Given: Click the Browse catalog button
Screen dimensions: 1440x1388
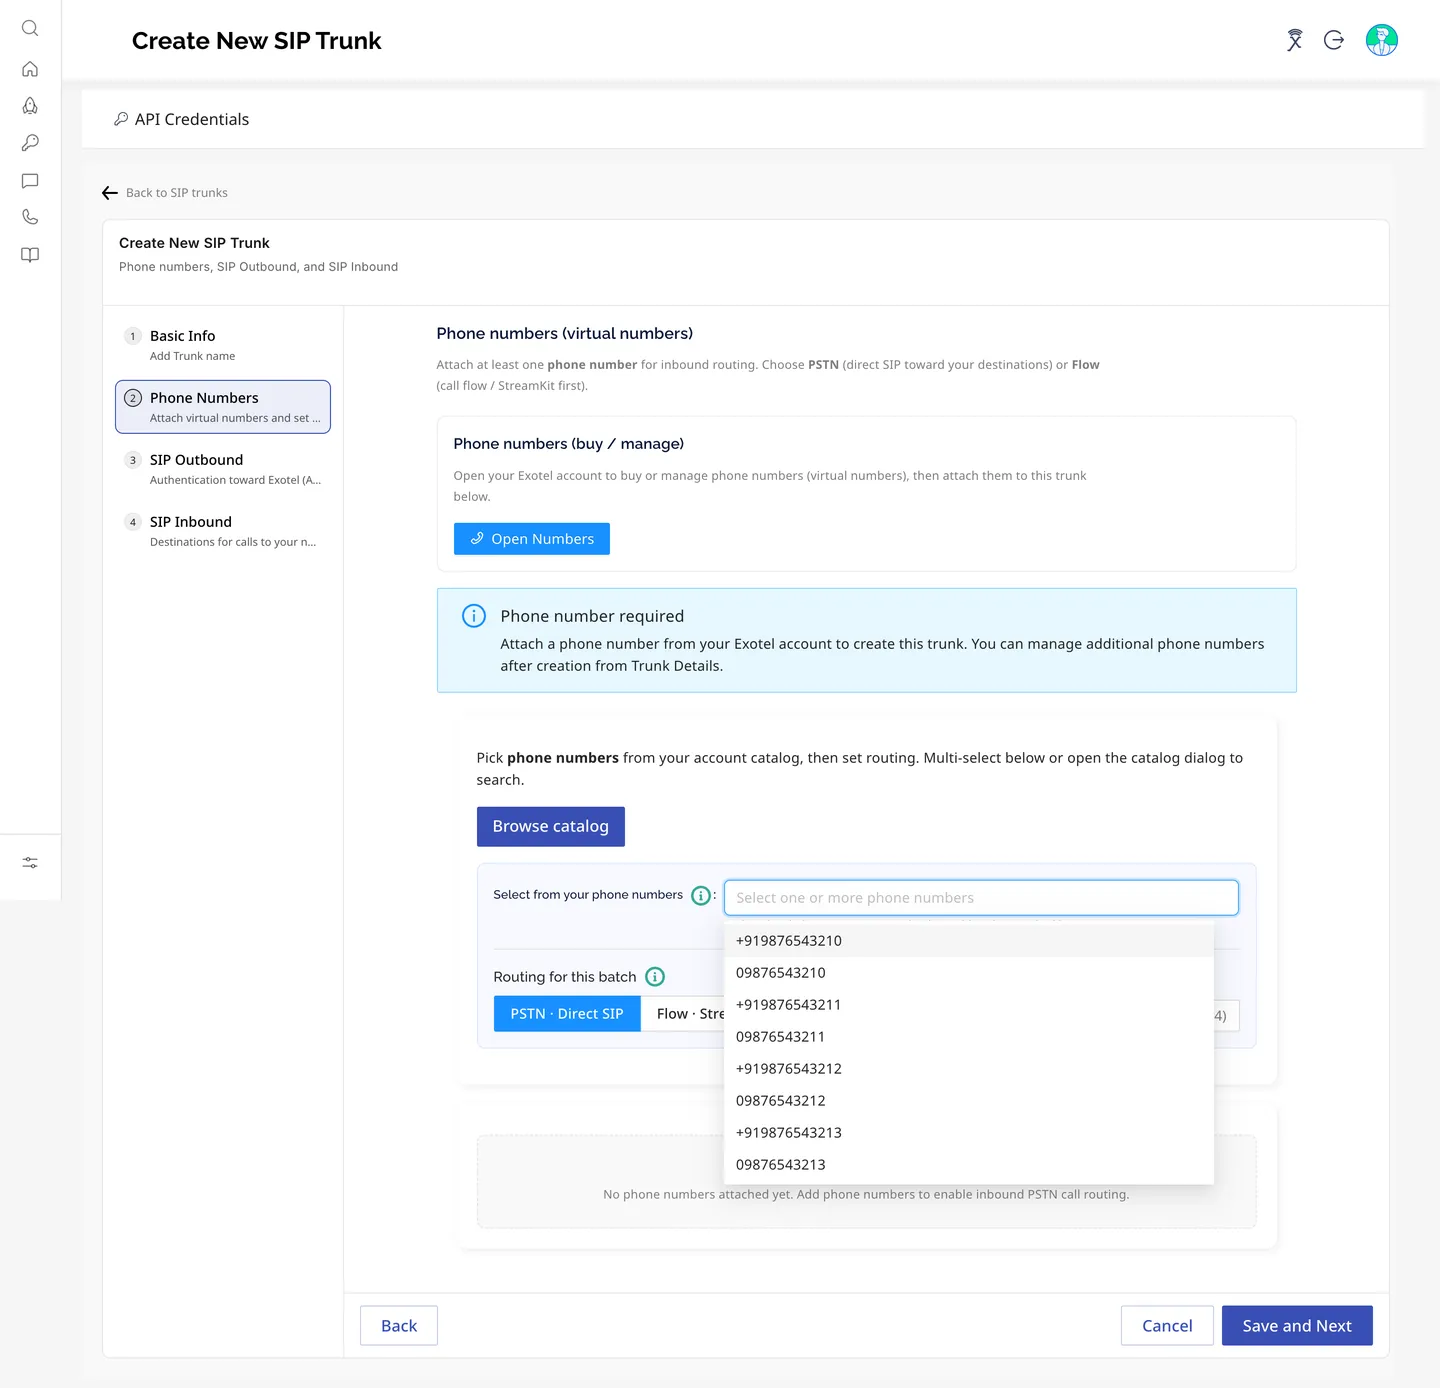Looking at the screenshot, I should pyautogui.click(x=551, y=827).
